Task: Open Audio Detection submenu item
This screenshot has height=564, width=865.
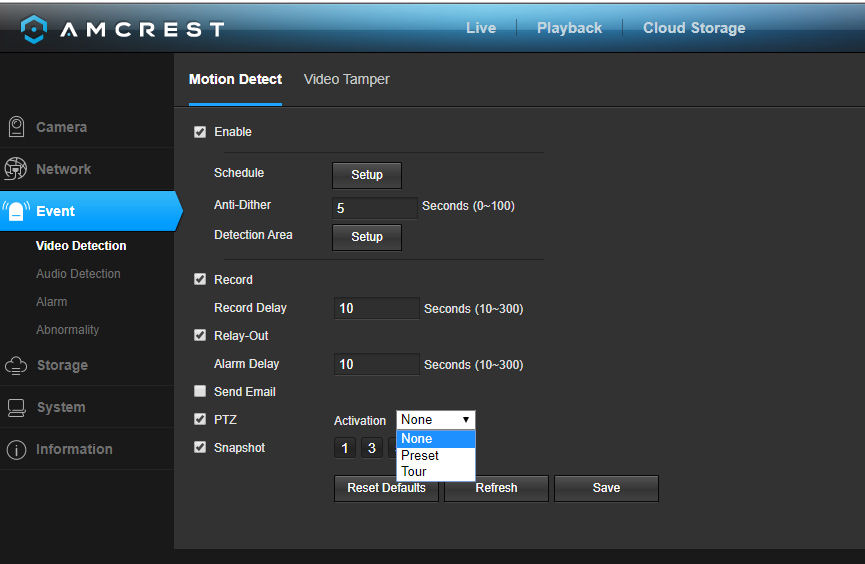Action: (78, 274)
